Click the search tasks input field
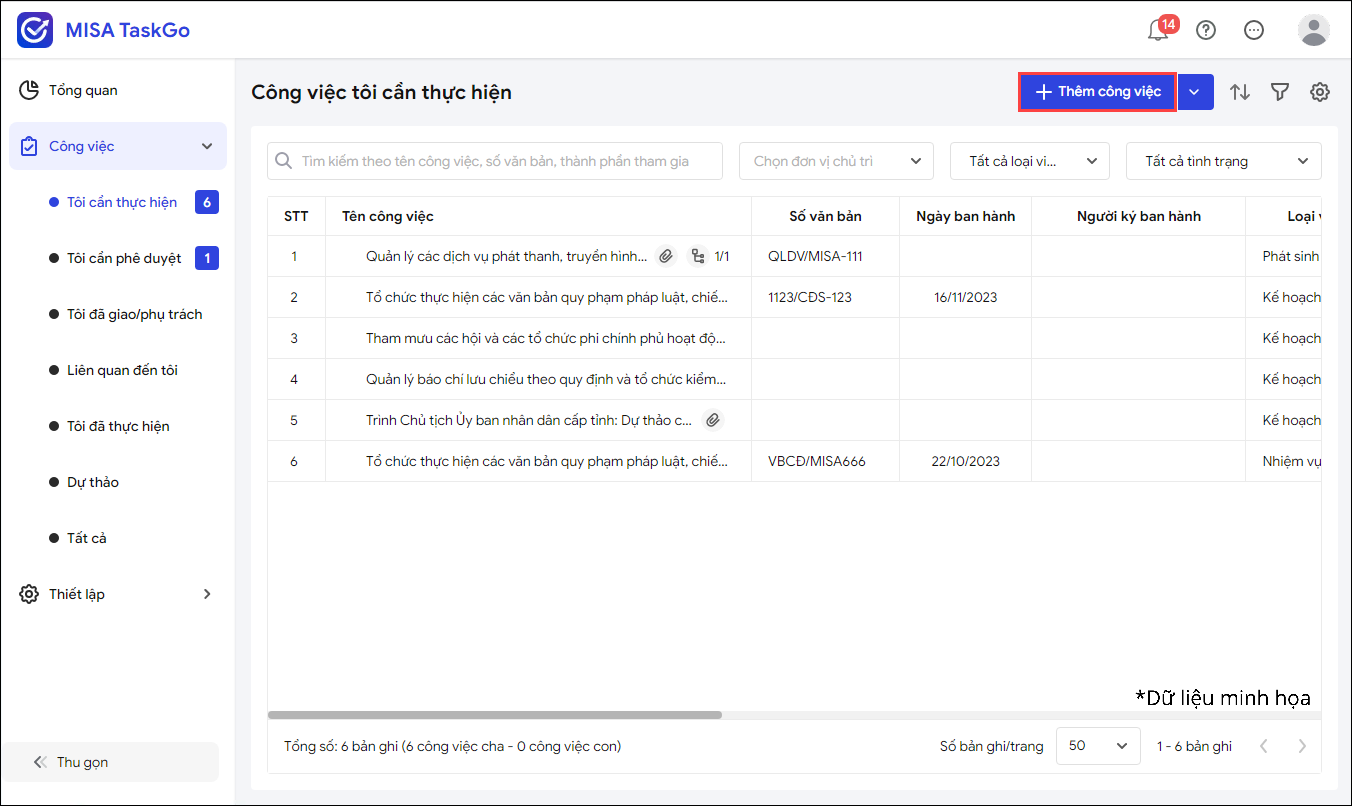Screen dimensions: 1352x806 (495, 161)
